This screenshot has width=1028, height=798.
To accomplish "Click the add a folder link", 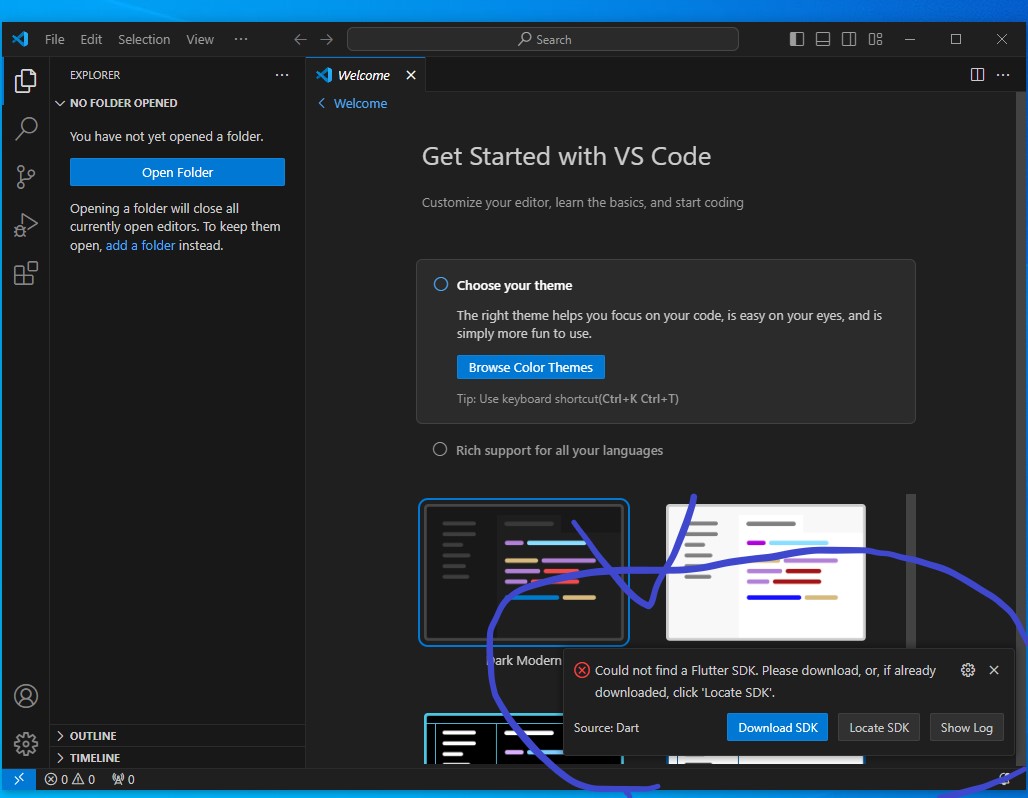I will click(140, 245).
